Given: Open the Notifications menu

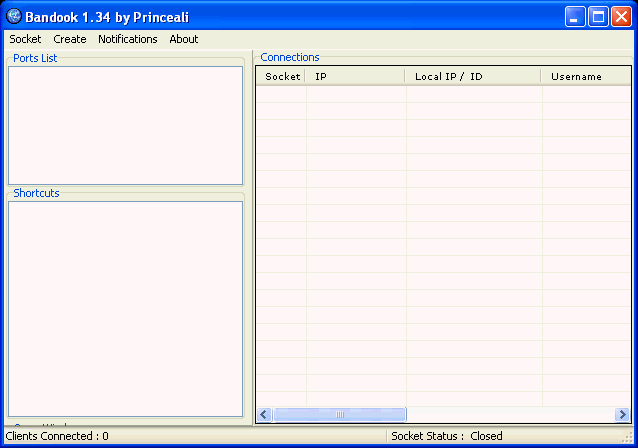Looking at the screenshot, I should coord(127,39).
